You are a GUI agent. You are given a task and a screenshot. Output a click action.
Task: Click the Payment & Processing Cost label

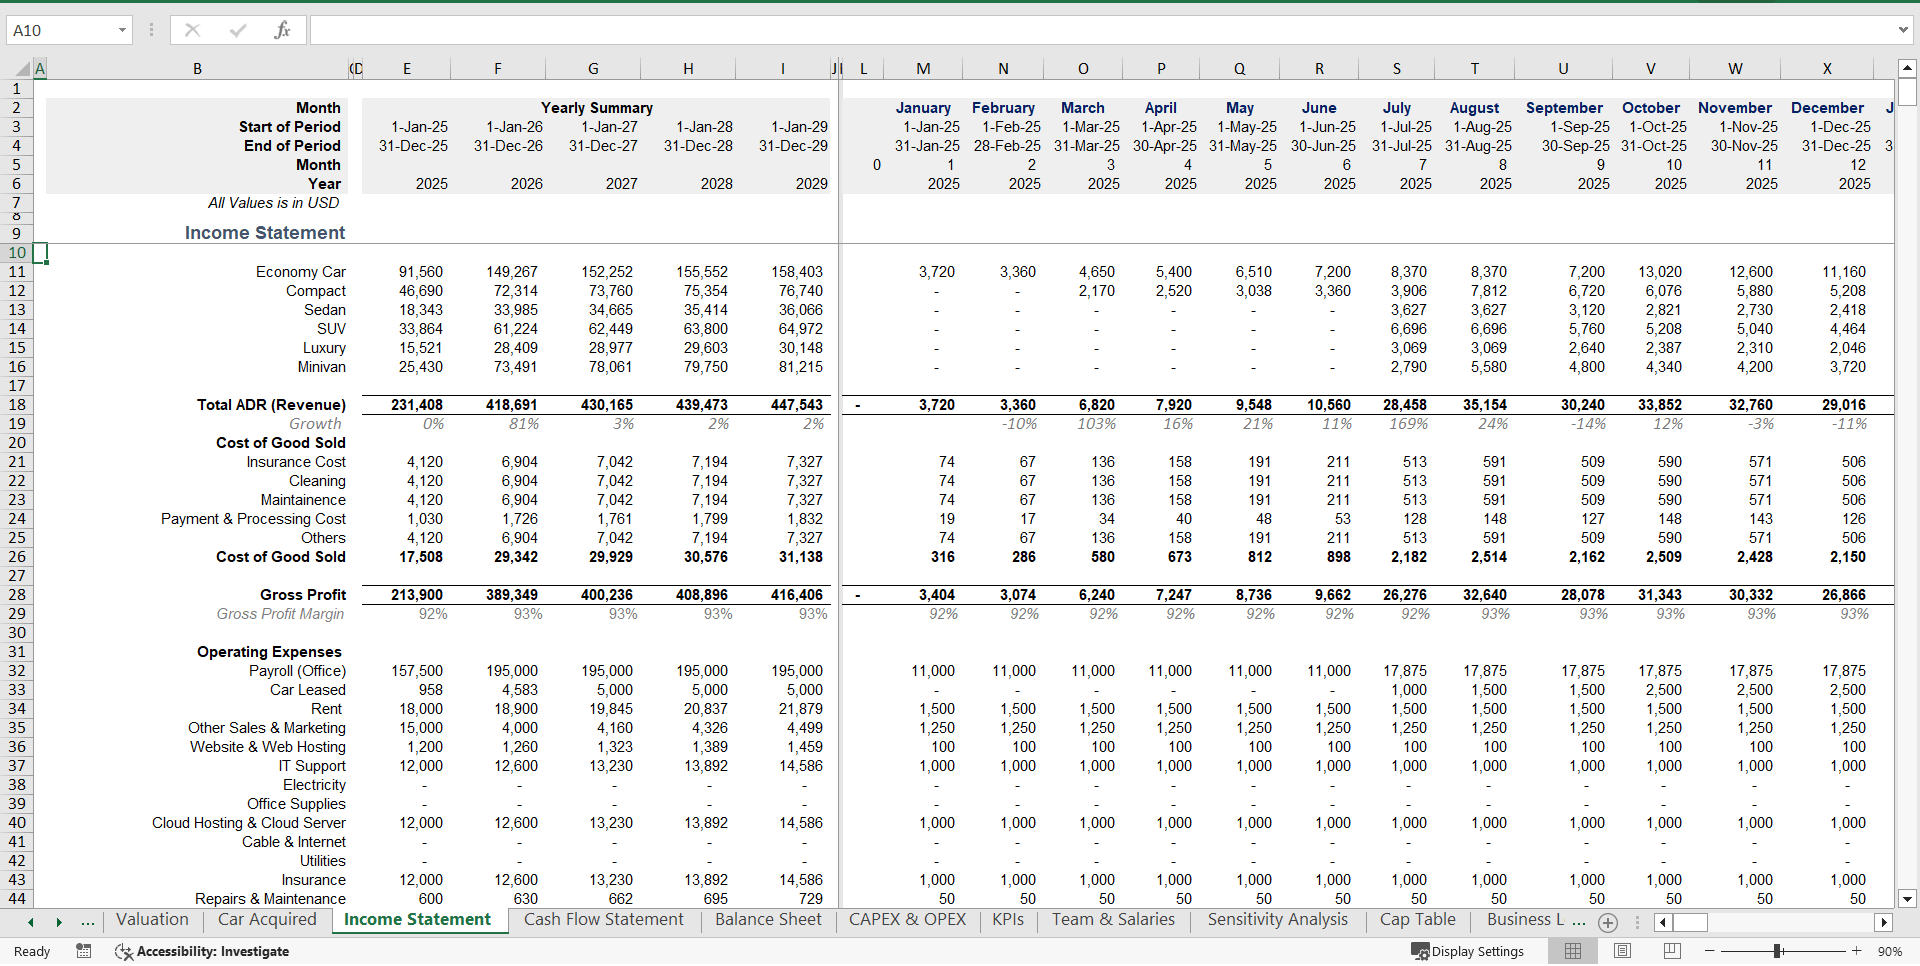point(253,519)
